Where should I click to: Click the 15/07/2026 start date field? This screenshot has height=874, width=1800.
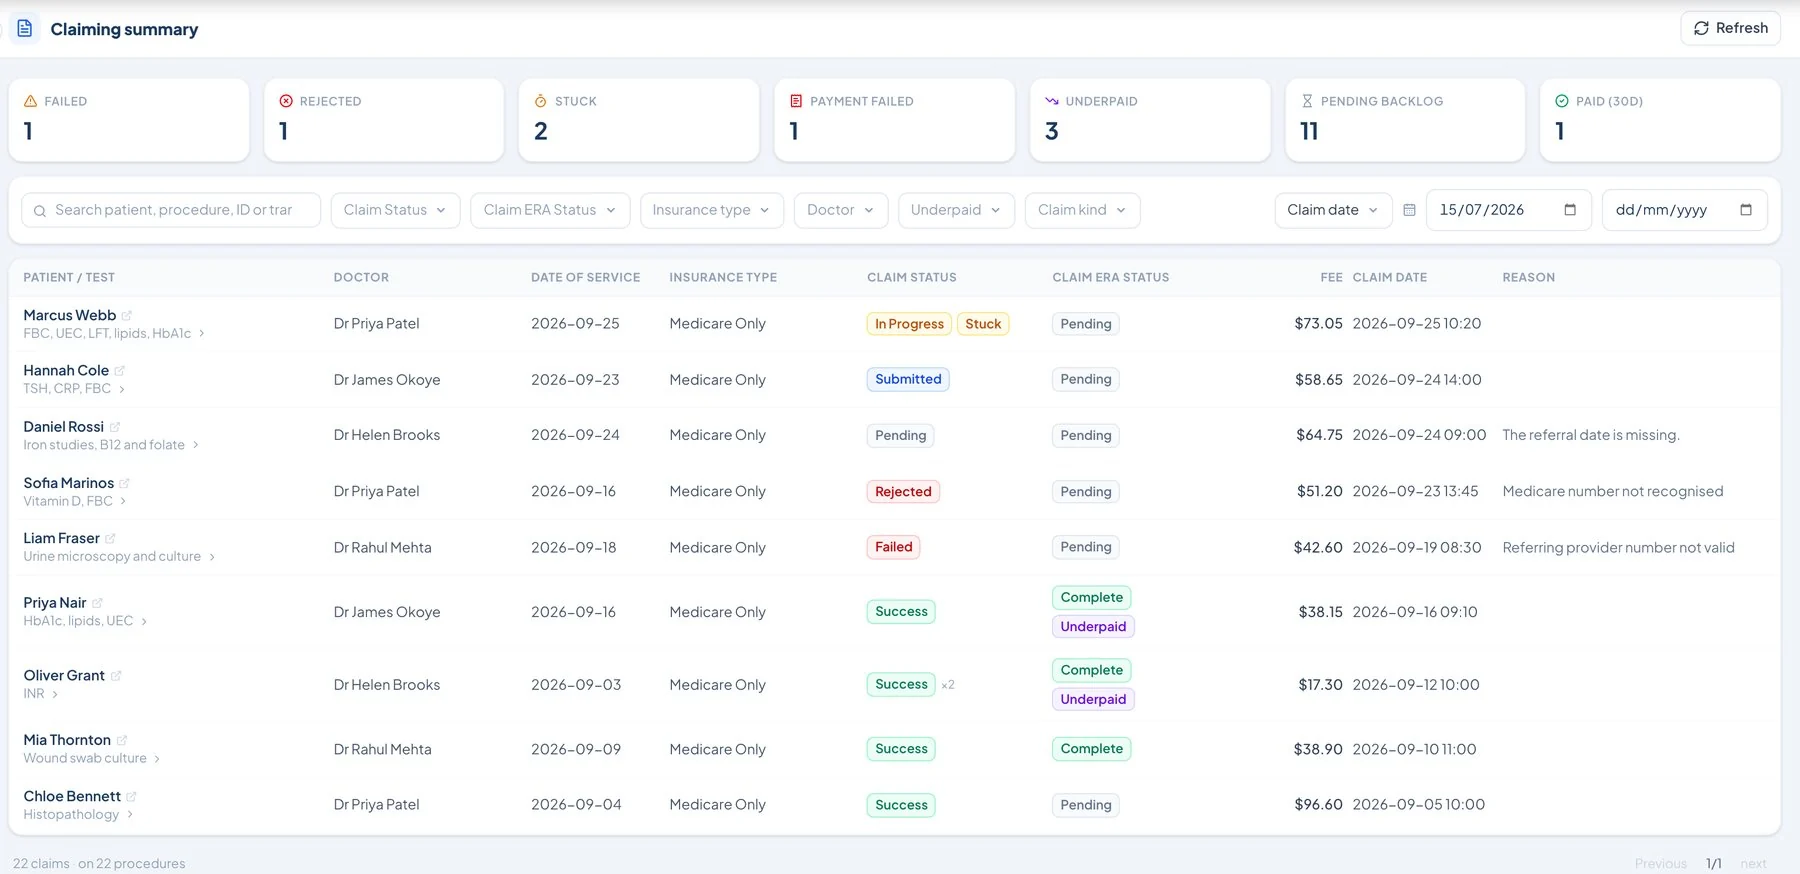pos(1508,210)
